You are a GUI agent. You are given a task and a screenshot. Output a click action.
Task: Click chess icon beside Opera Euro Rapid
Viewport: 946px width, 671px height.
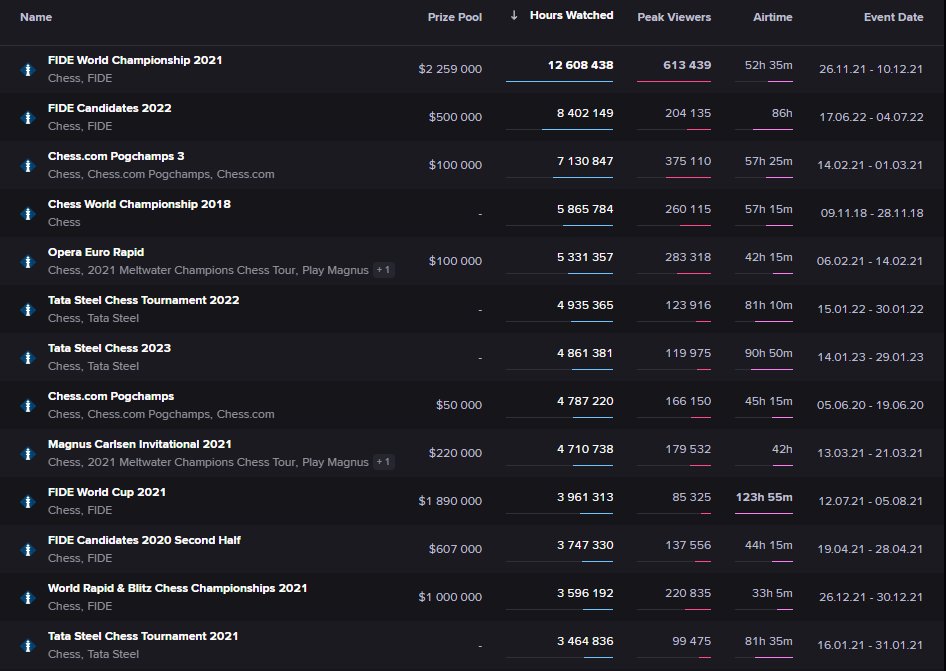tap(28, 261)
